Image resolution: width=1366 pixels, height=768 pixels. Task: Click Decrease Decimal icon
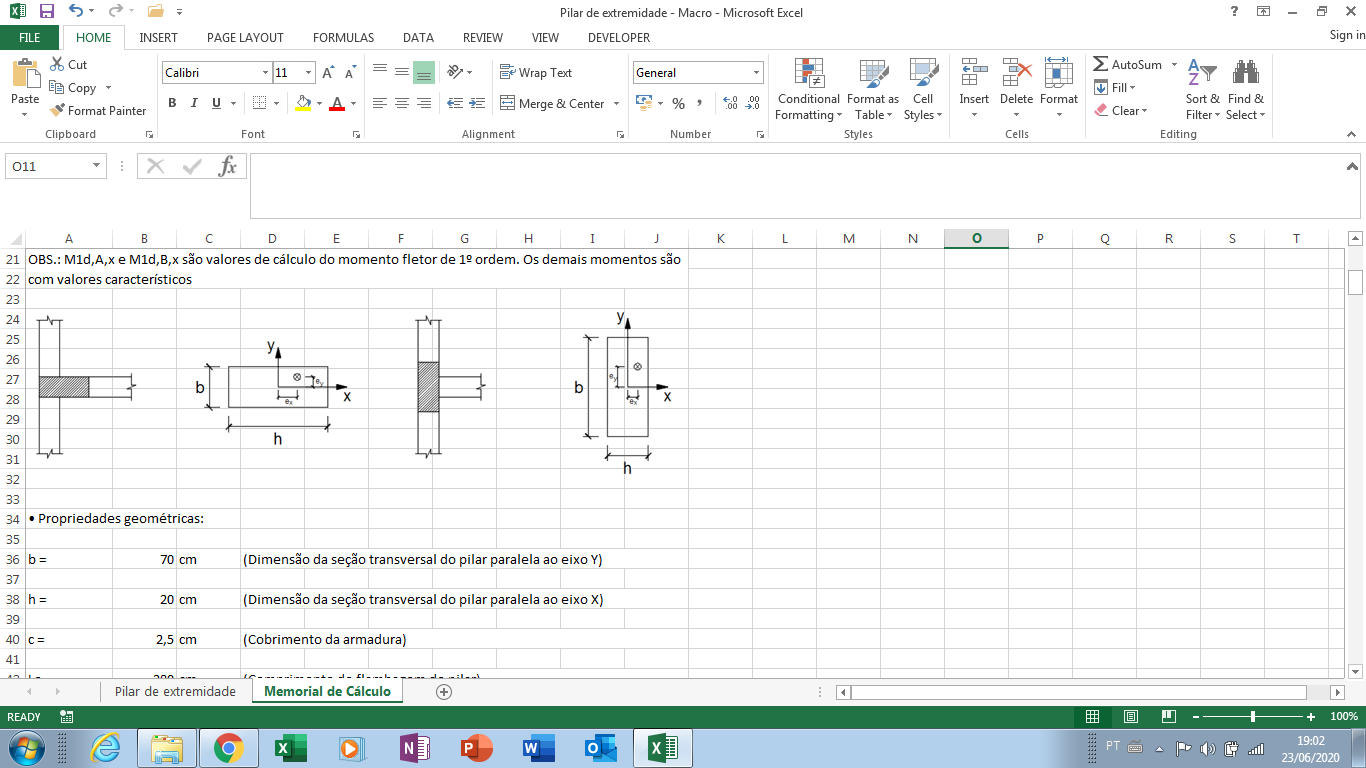point(752,103)
